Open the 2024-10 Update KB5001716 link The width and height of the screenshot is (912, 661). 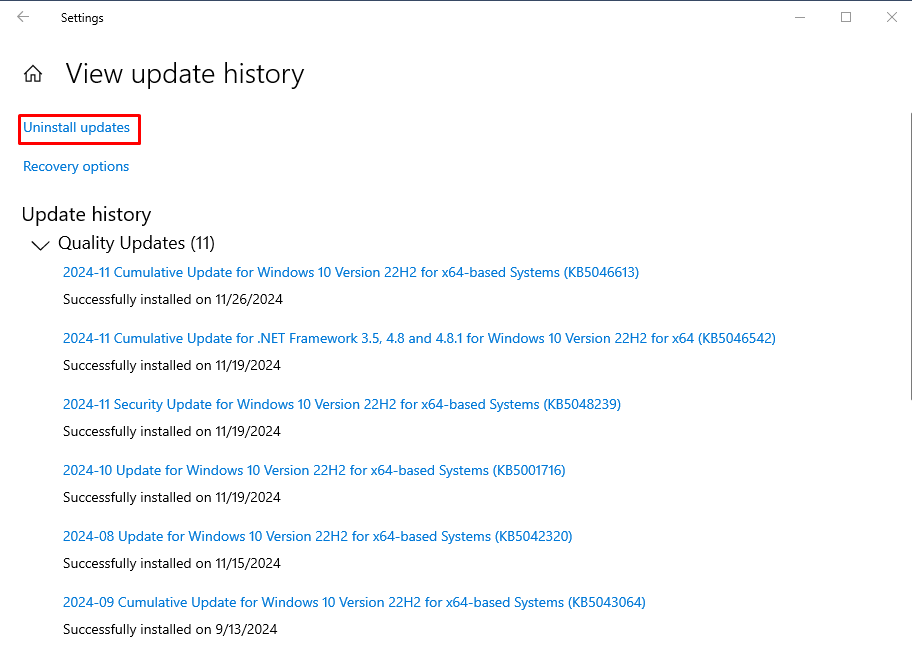pos(314,470)
